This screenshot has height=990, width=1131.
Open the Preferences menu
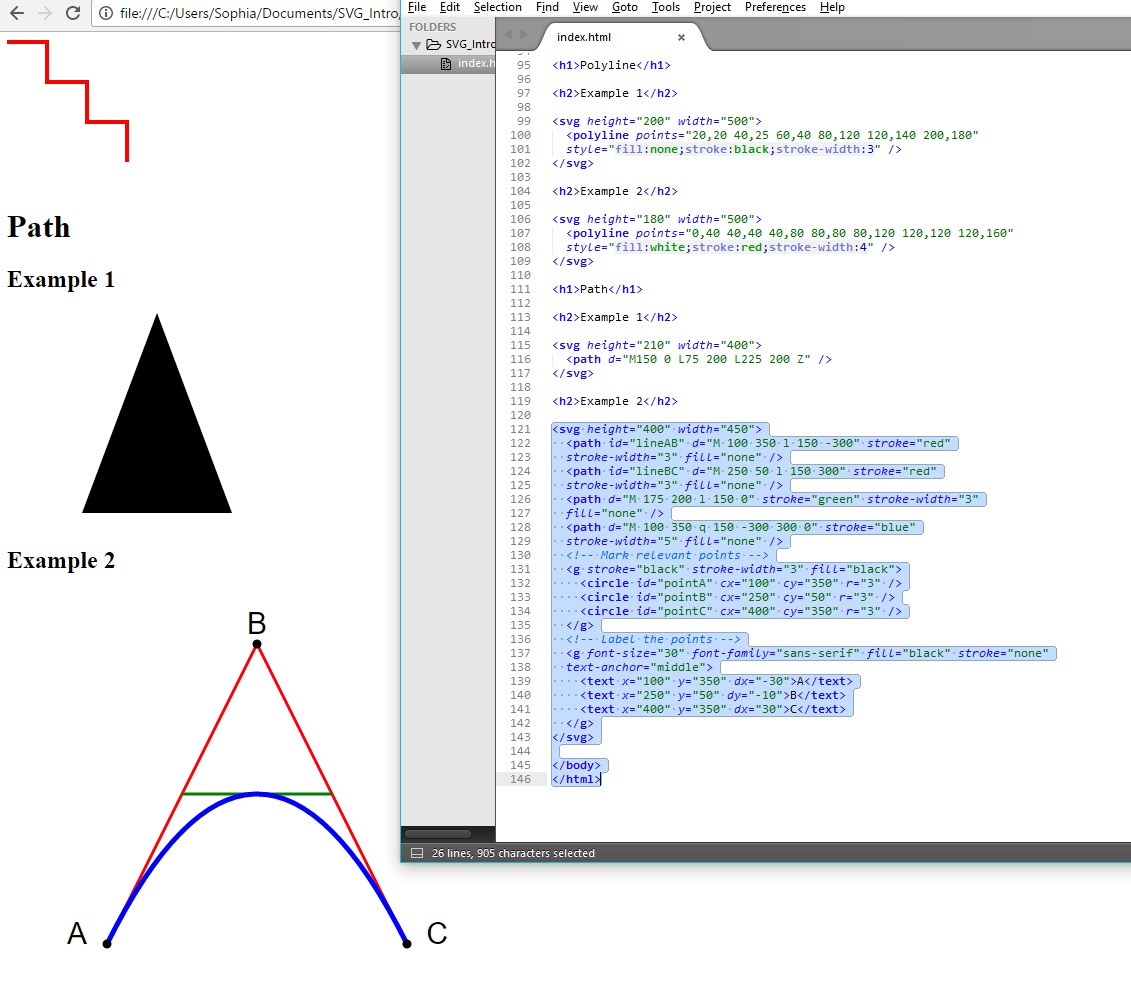[x=775, y=7]
